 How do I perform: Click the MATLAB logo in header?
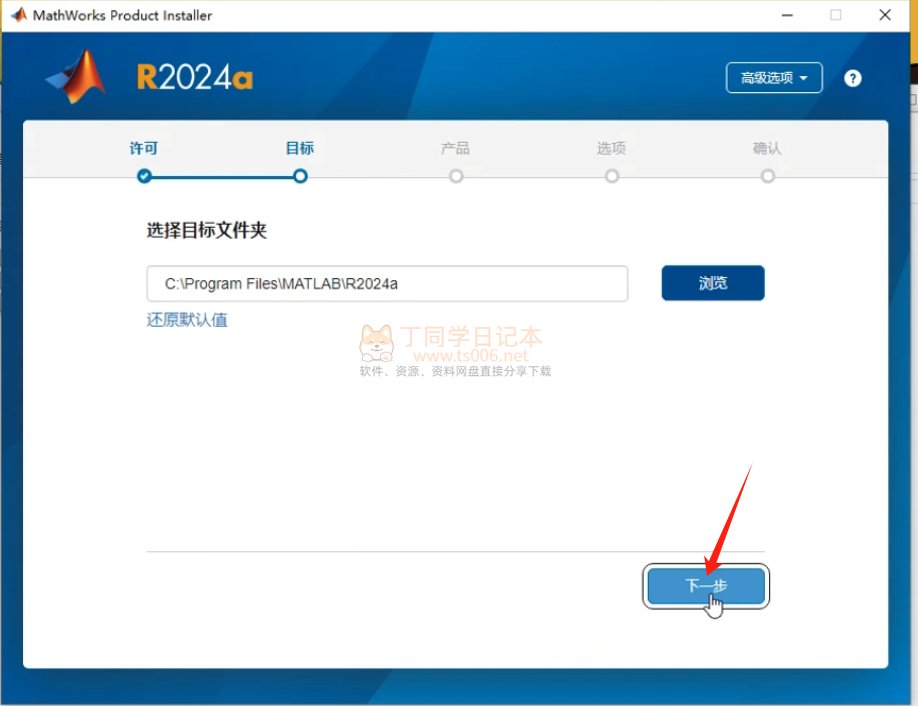(x=76, y=77)
